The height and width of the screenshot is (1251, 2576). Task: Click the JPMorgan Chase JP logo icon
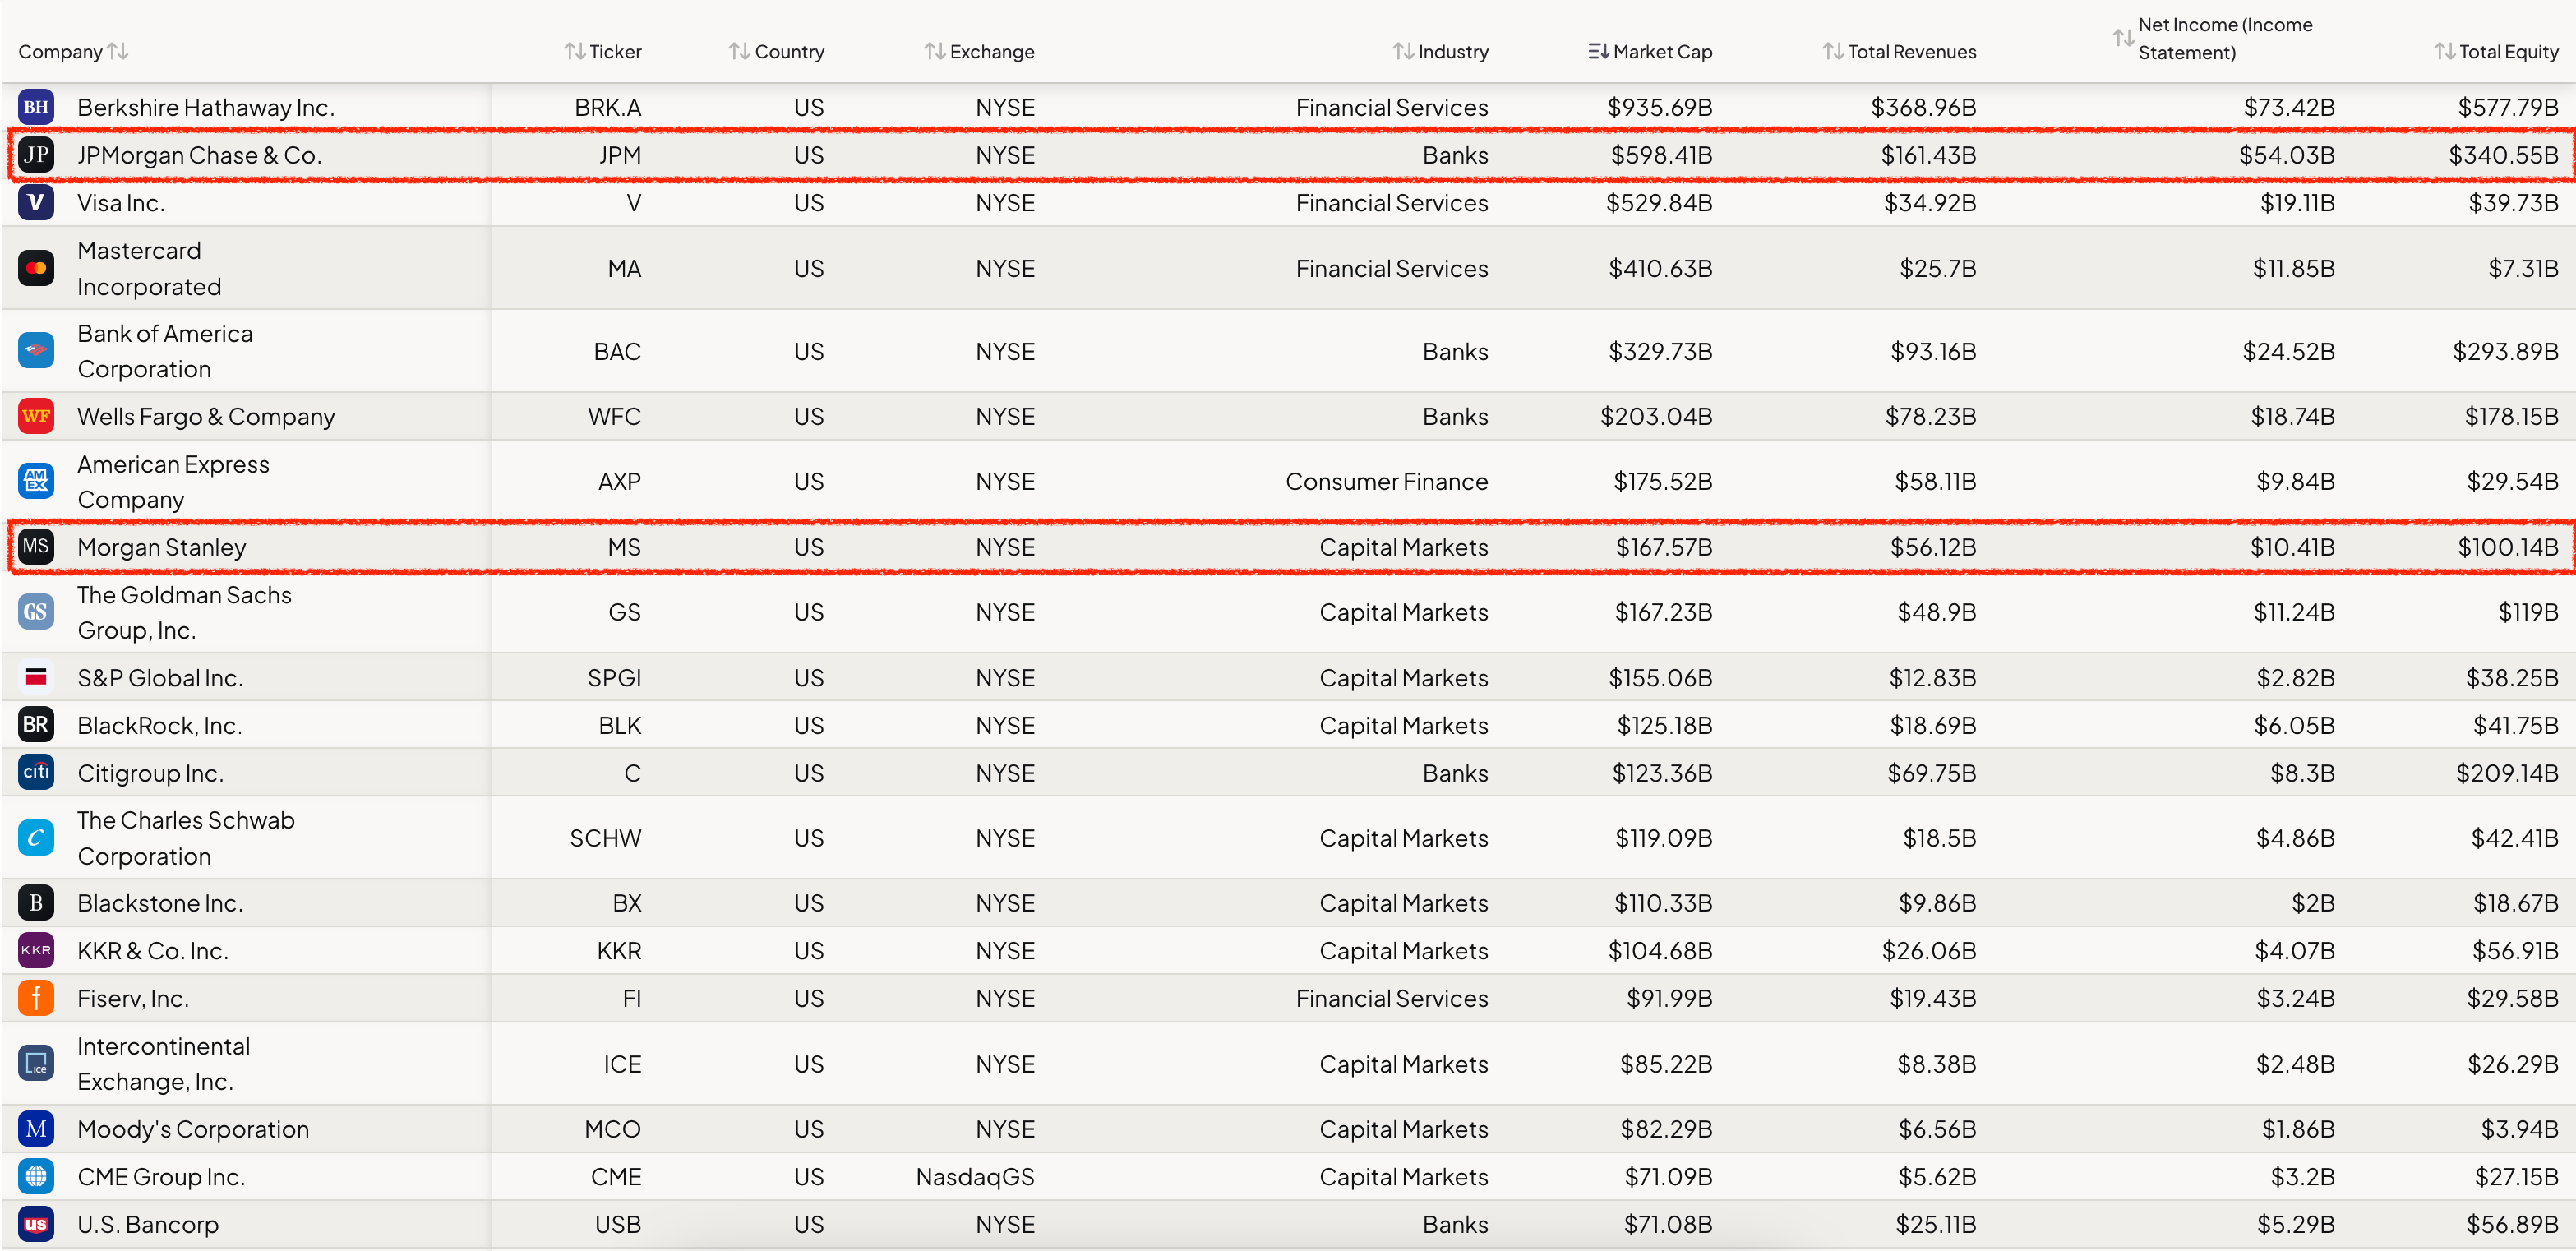pos(36,155)
